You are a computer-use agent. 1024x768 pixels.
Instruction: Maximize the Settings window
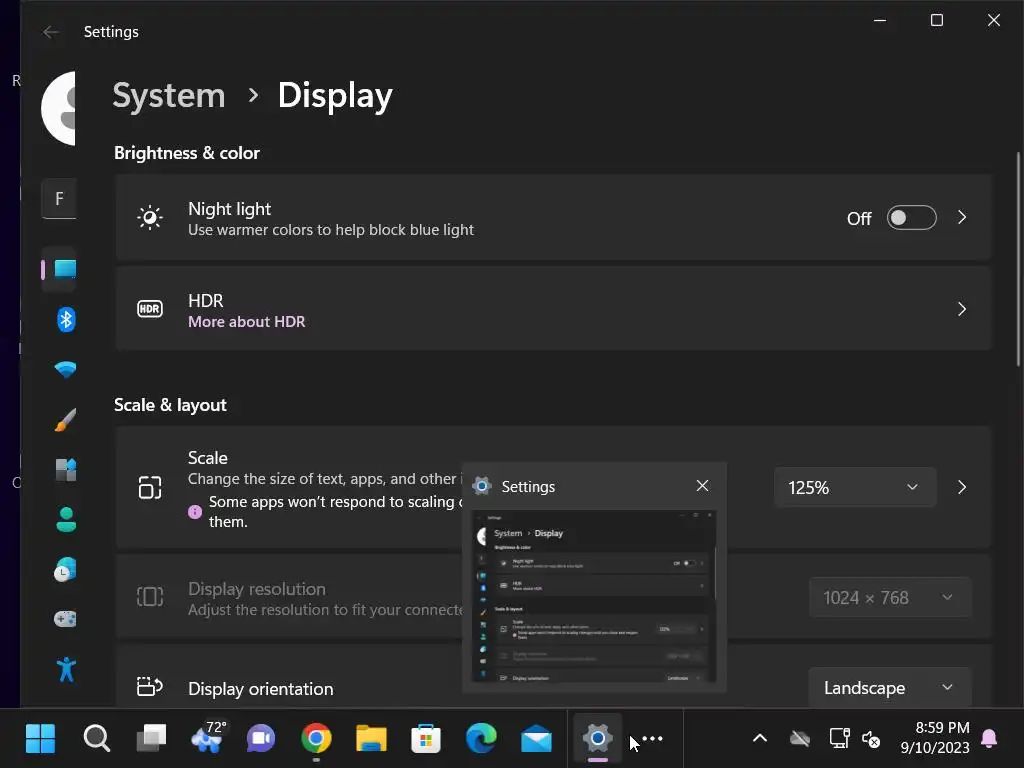point(937,20)
